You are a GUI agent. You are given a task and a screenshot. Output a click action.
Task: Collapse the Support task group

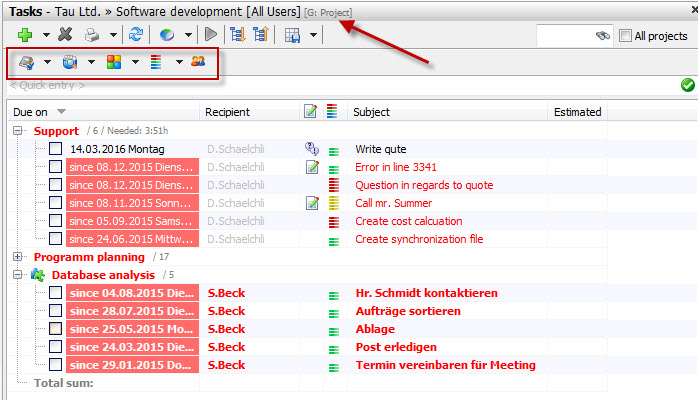pyautogui.click(x=18, y=131)
